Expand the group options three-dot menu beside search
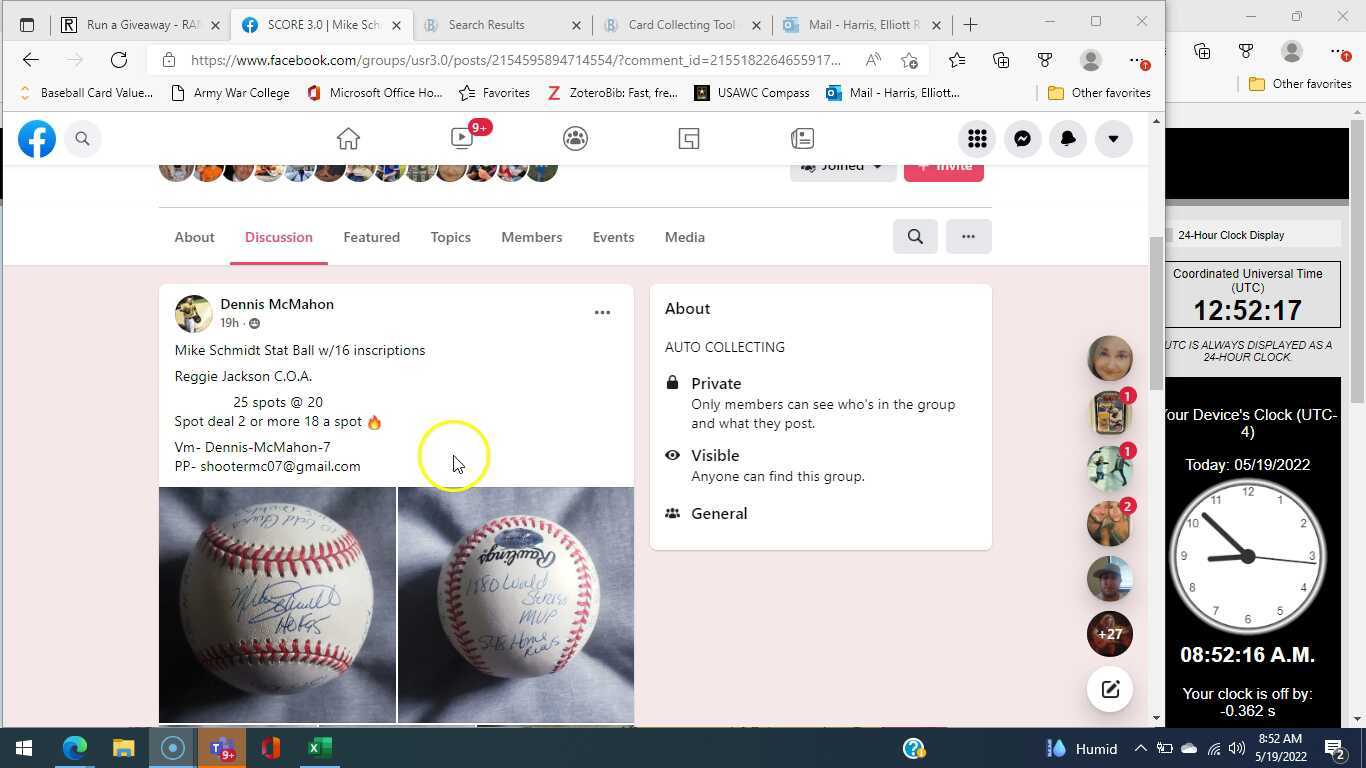 click(x=967, y=236)
